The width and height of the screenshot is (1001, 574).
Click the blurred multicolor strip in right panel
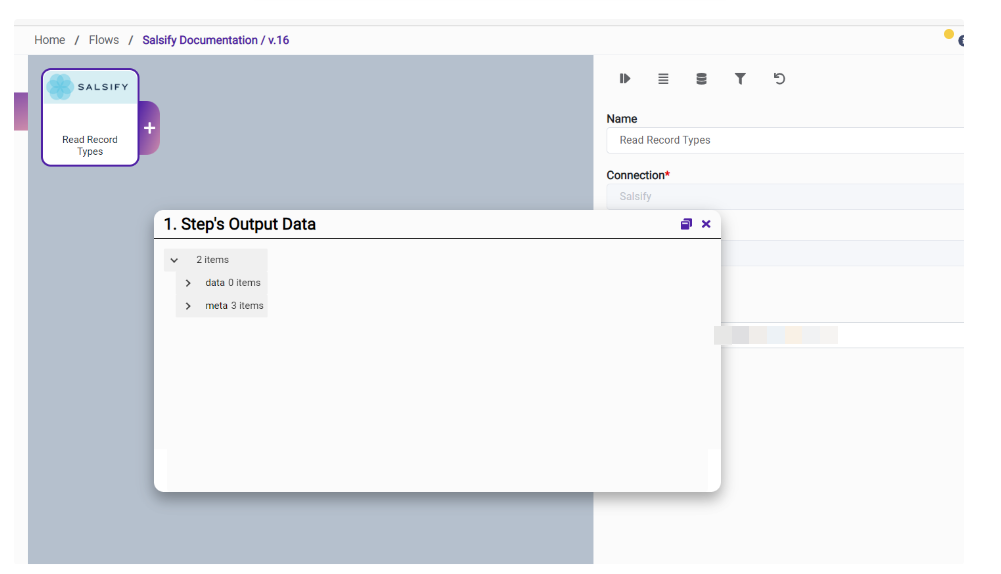coord(776,335)
